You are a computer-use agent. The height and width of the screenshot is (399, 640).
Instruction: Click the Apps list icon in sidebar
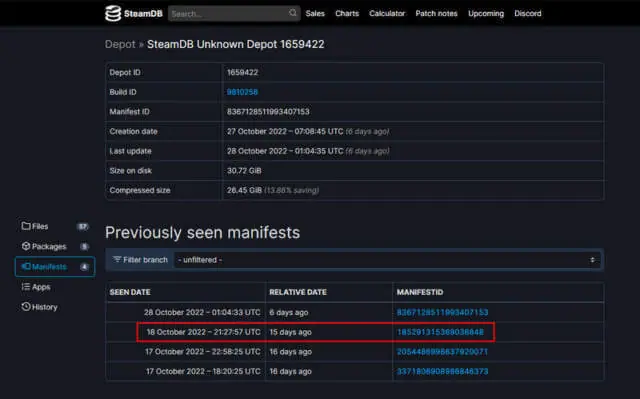(x=26, y=286)
